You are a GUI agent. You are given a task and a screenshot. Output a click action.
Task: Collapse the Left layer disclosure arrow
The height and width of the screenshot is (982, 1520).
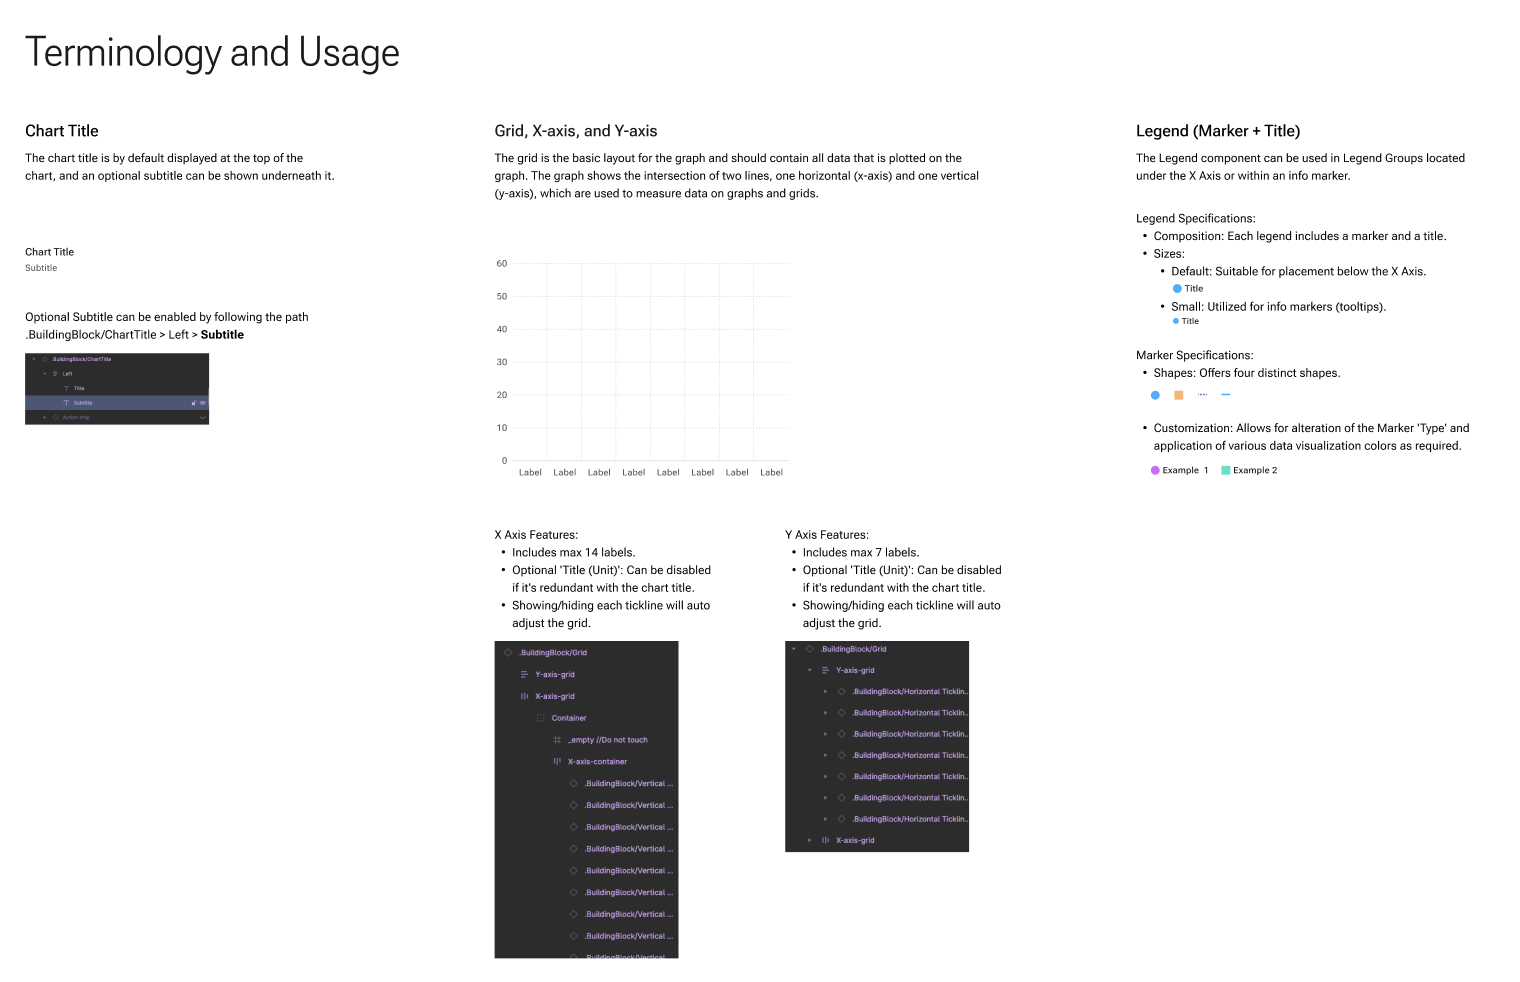pos(44,374)
